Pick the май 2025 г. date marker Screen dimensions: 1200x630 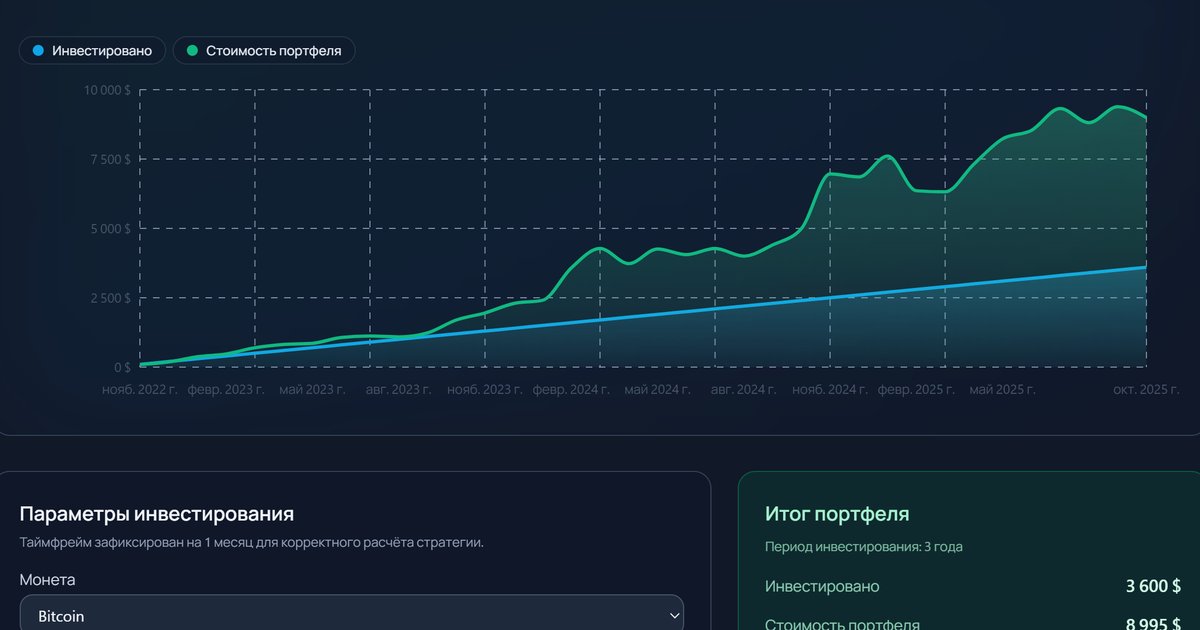[x=1002, y=389]
